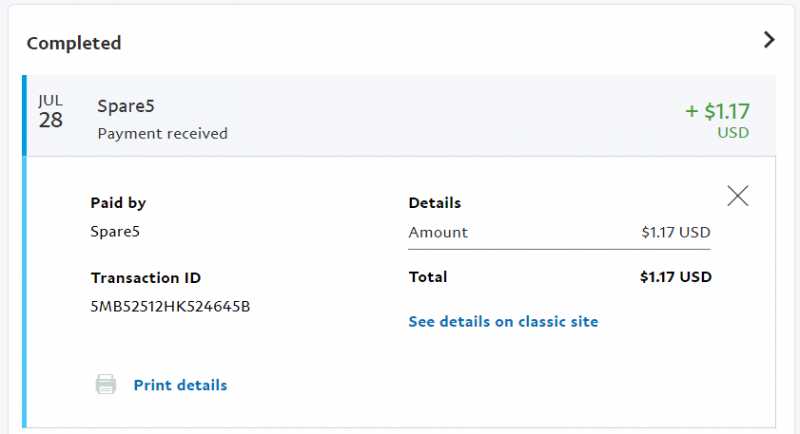
Task: Click the $1.17 USD Amount value
Action: (676, 232)
